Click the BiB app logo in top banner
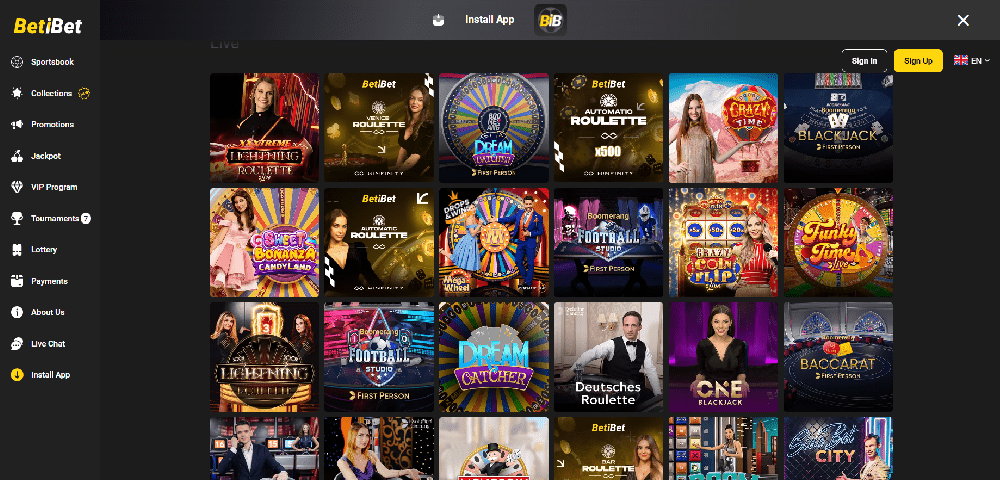 point(550,20)
